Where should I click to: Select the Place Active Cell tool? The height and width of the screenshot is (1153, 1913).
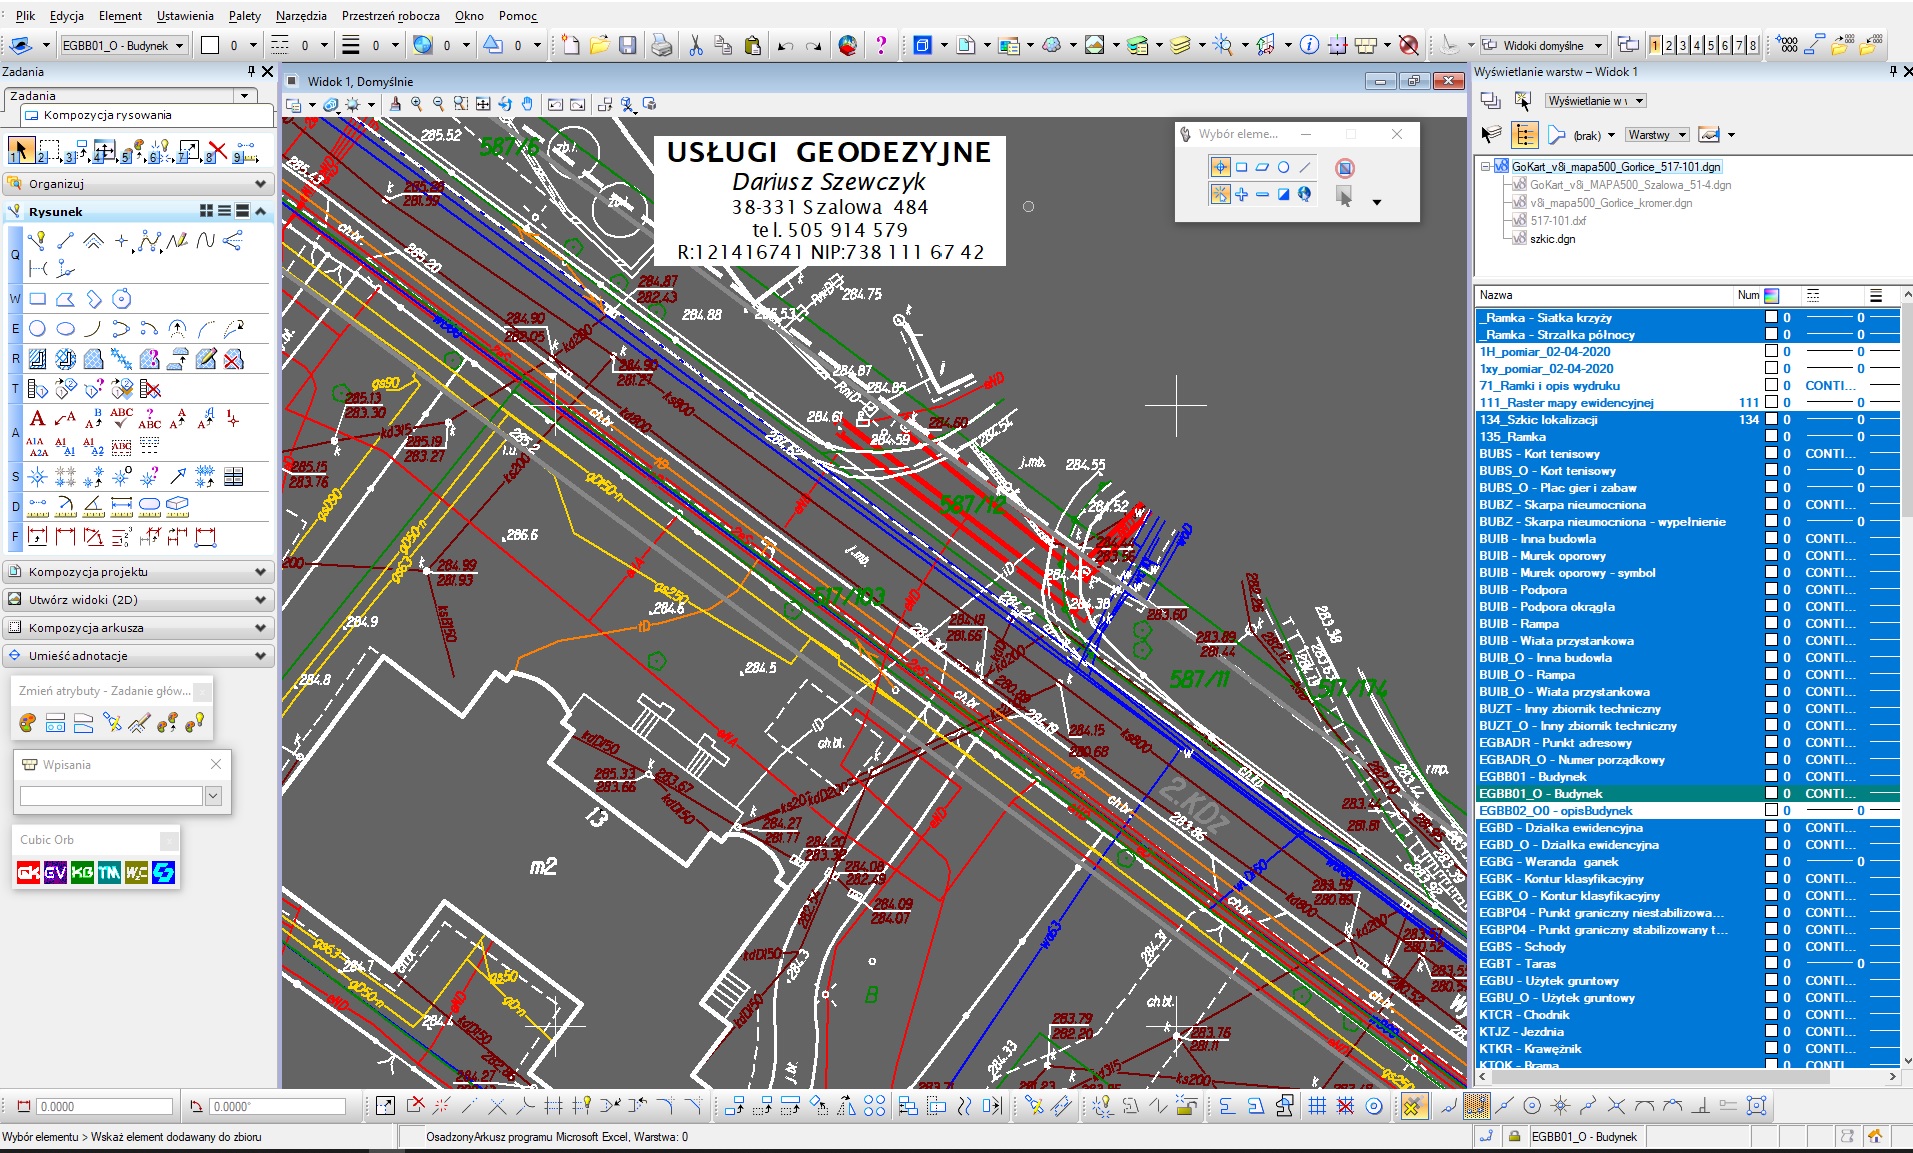pos(37,476)
